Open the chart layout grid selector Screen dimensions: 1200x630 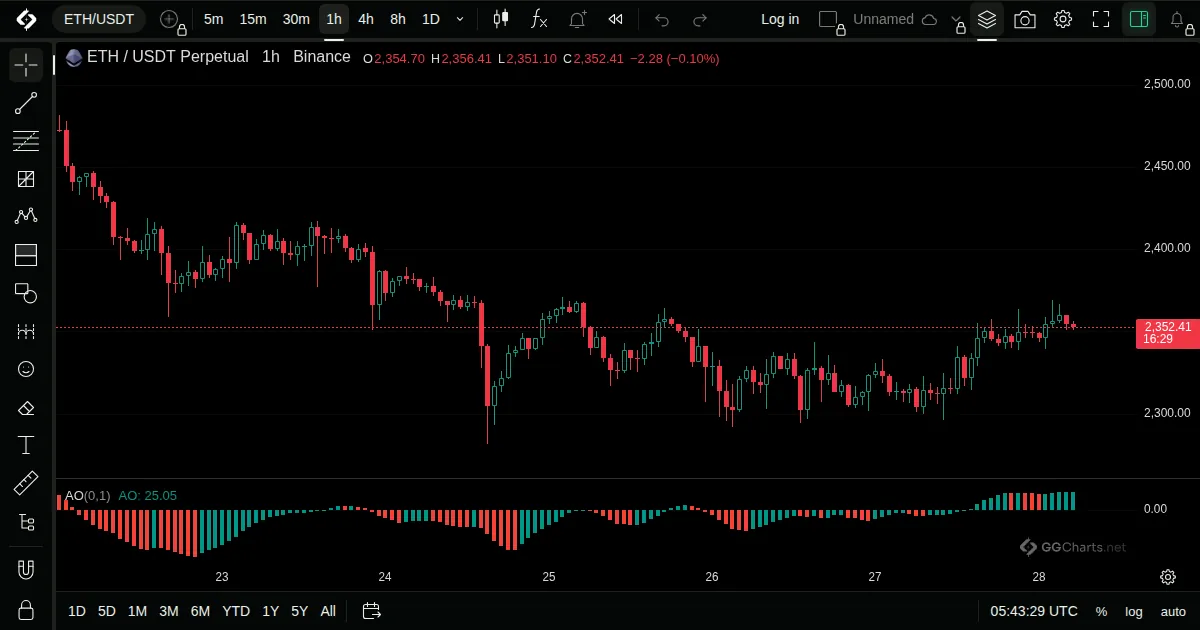point(829,19)
